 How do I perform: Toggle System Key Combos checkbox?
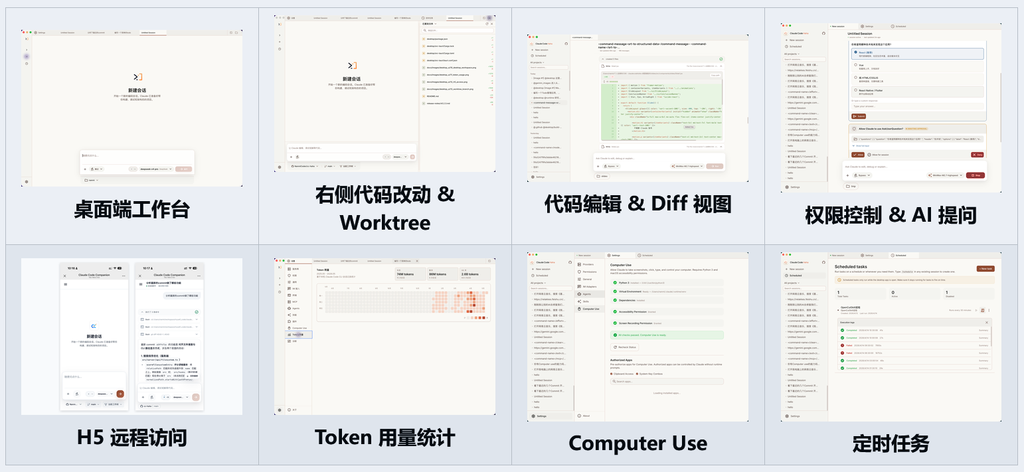pyautogui.click(x=637, y=374)
